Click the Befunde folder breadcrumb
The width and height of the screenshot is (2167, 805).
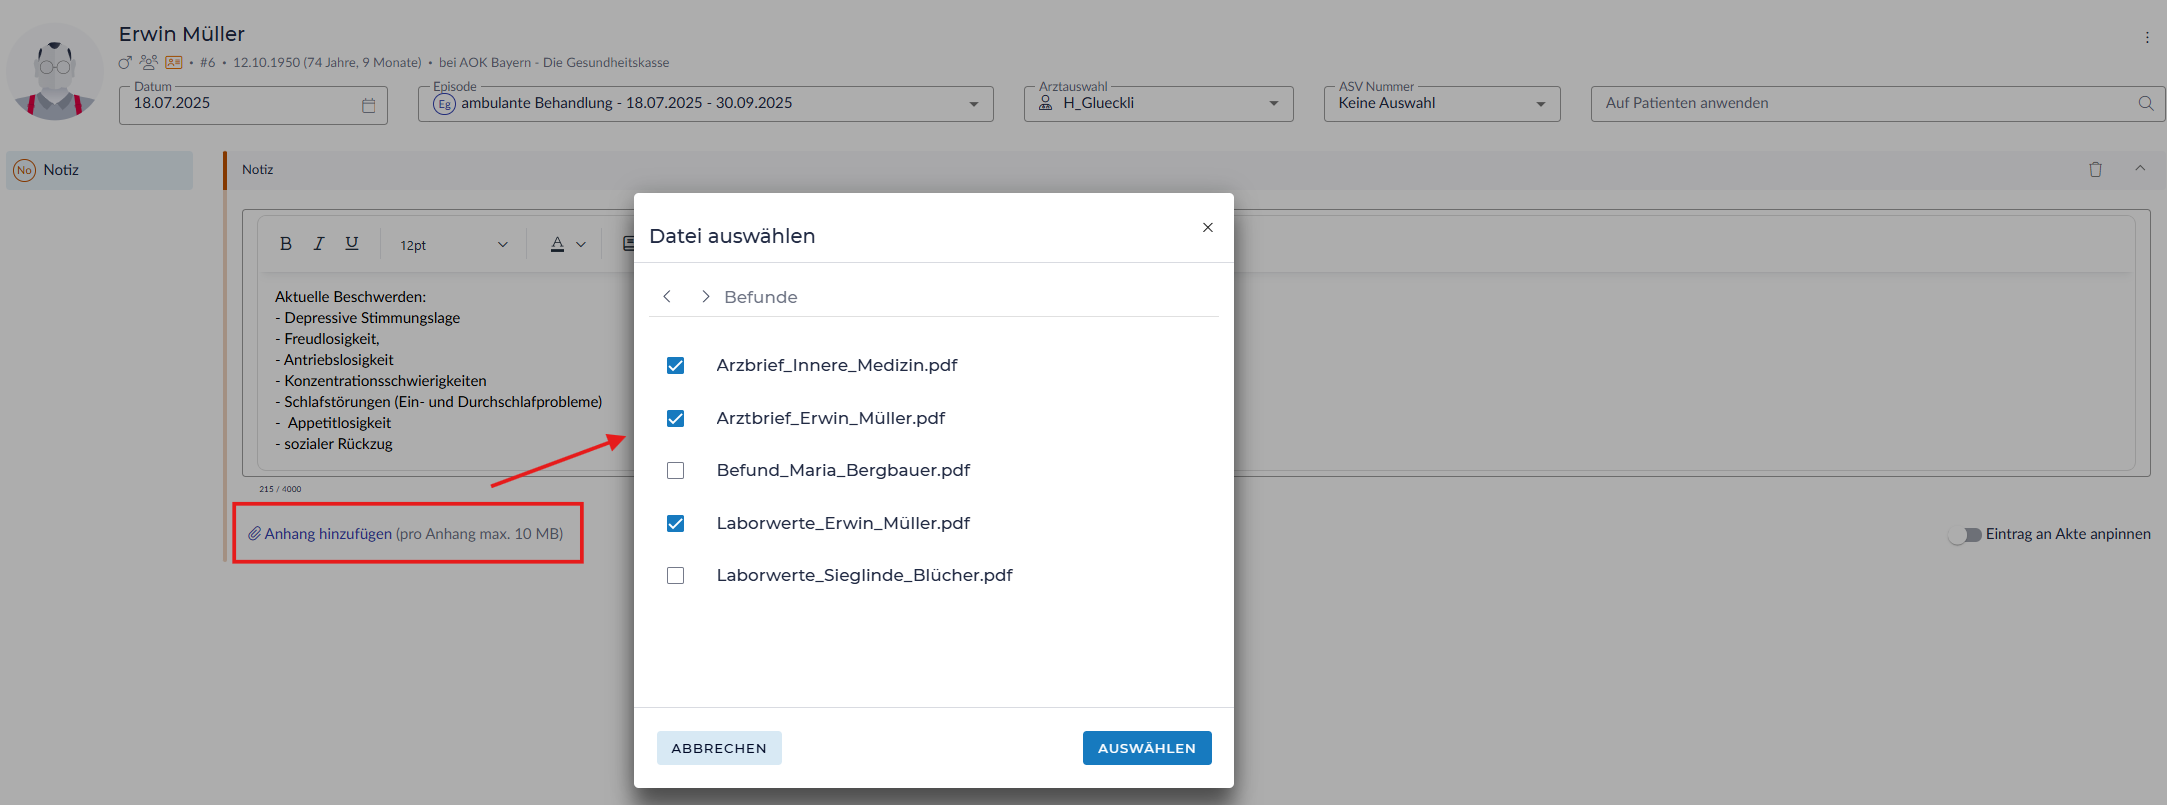click(x=760, y=297)
